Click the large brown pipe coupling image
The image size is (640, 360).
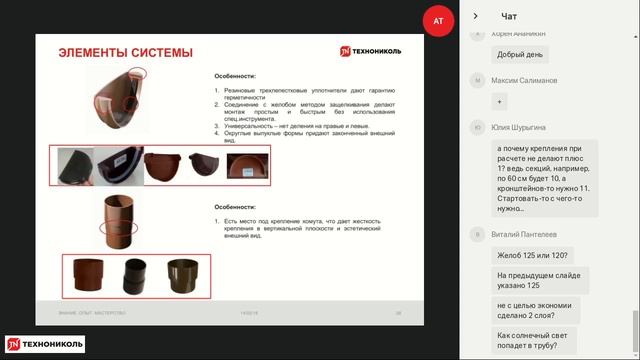click(x=119, y=222)
